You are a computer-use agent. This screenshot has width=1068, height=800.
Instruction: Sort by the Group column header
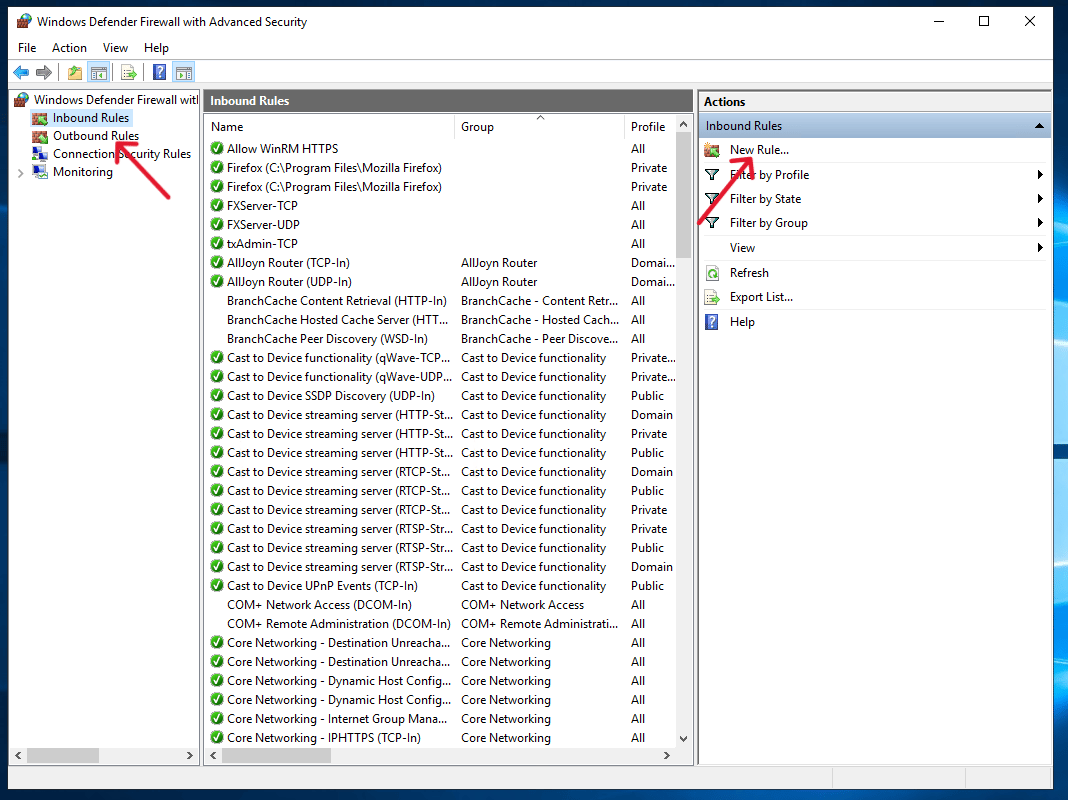pyautogui.click(x=539, y=127)
